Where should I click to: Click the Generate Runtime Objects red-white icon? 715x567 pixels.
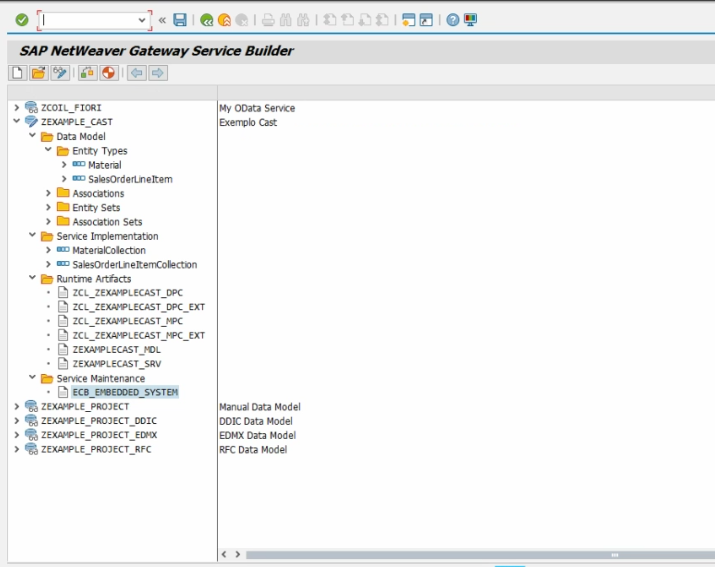pyautogui.click(x=108, y=73)
